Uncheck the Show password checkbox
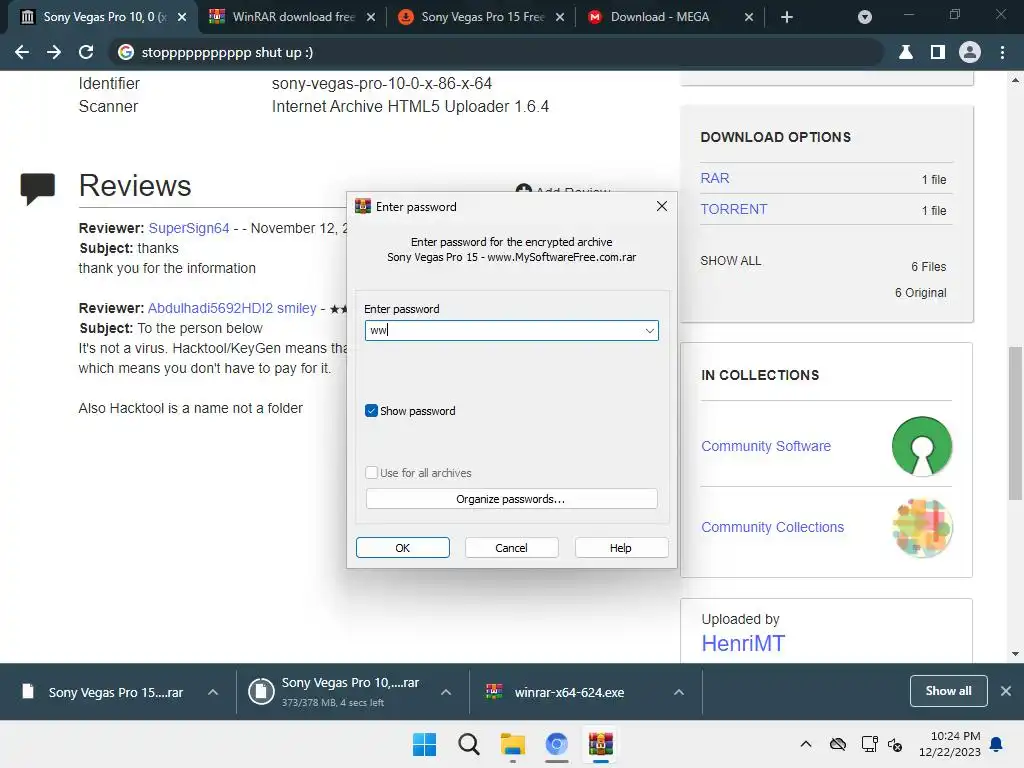The height and width of the screenshot is (768, 1024). tap(371, 411)
